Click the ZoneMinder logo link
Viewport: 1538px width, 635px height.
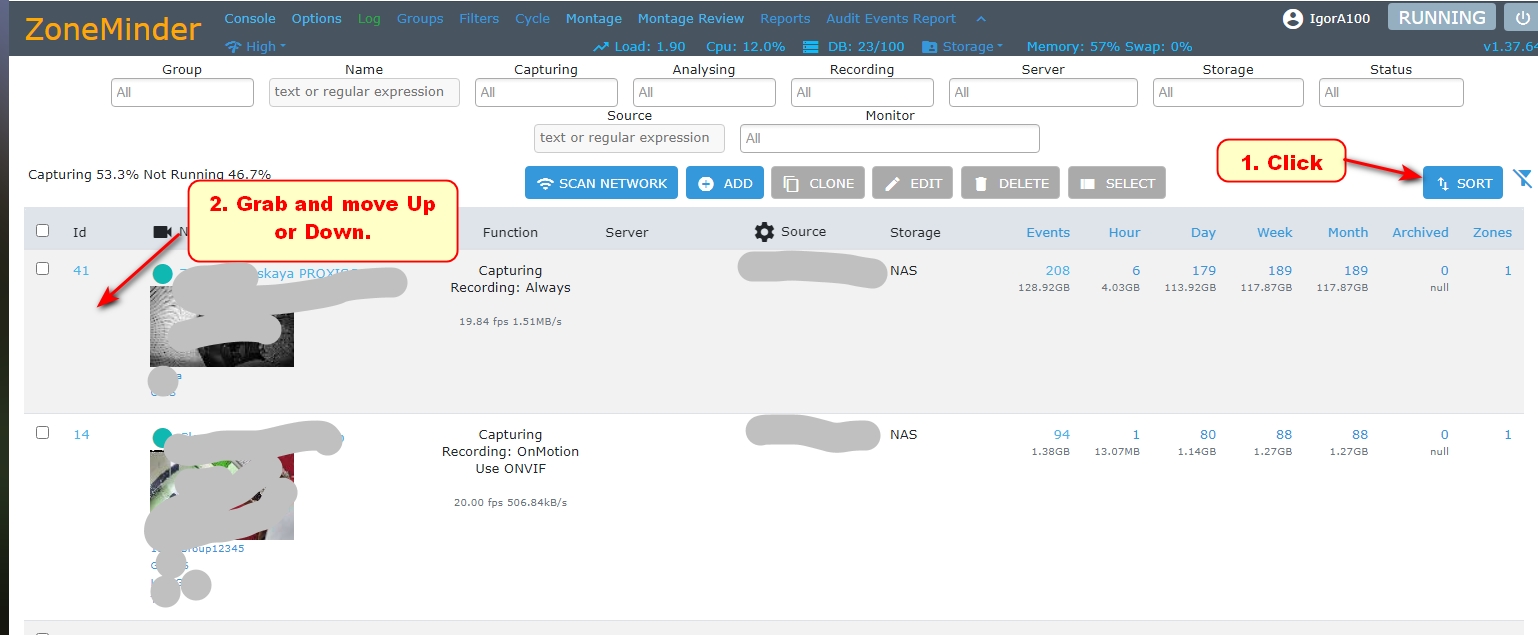click(x=113, y=29)
